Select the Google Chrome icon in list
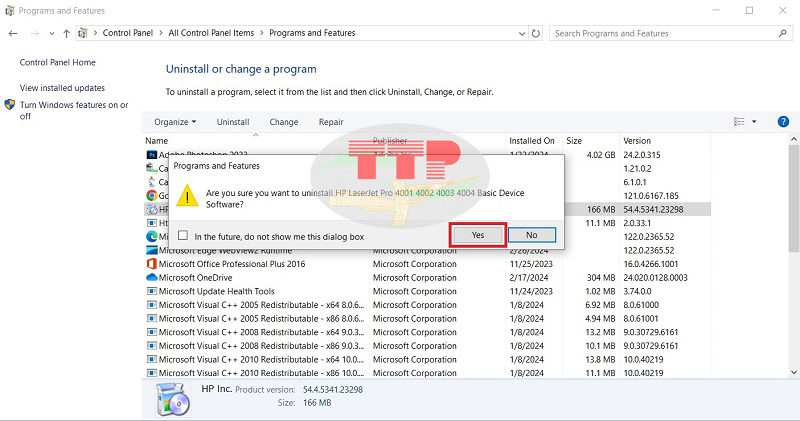This screenshot has height=421, width=800. [152, 195]
